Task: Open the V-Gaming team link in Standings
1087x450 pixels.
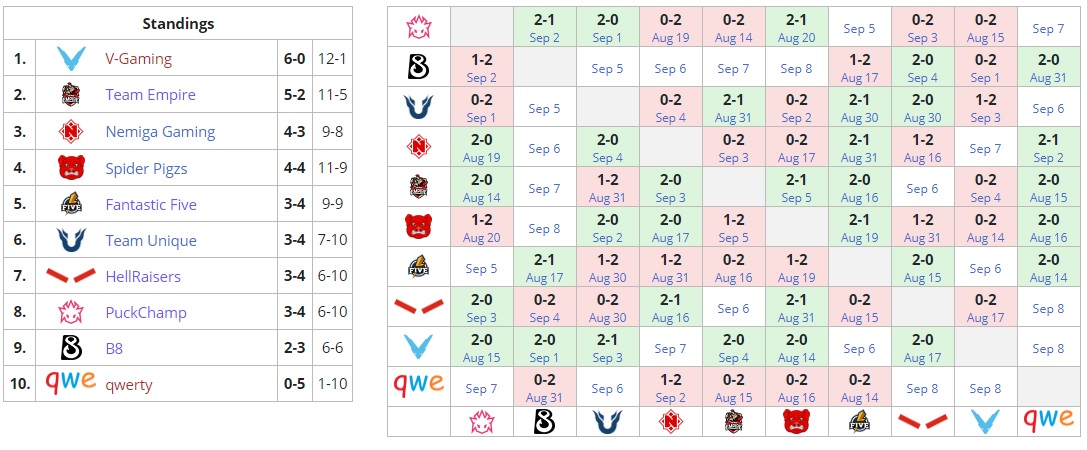Action: point(138,59)
